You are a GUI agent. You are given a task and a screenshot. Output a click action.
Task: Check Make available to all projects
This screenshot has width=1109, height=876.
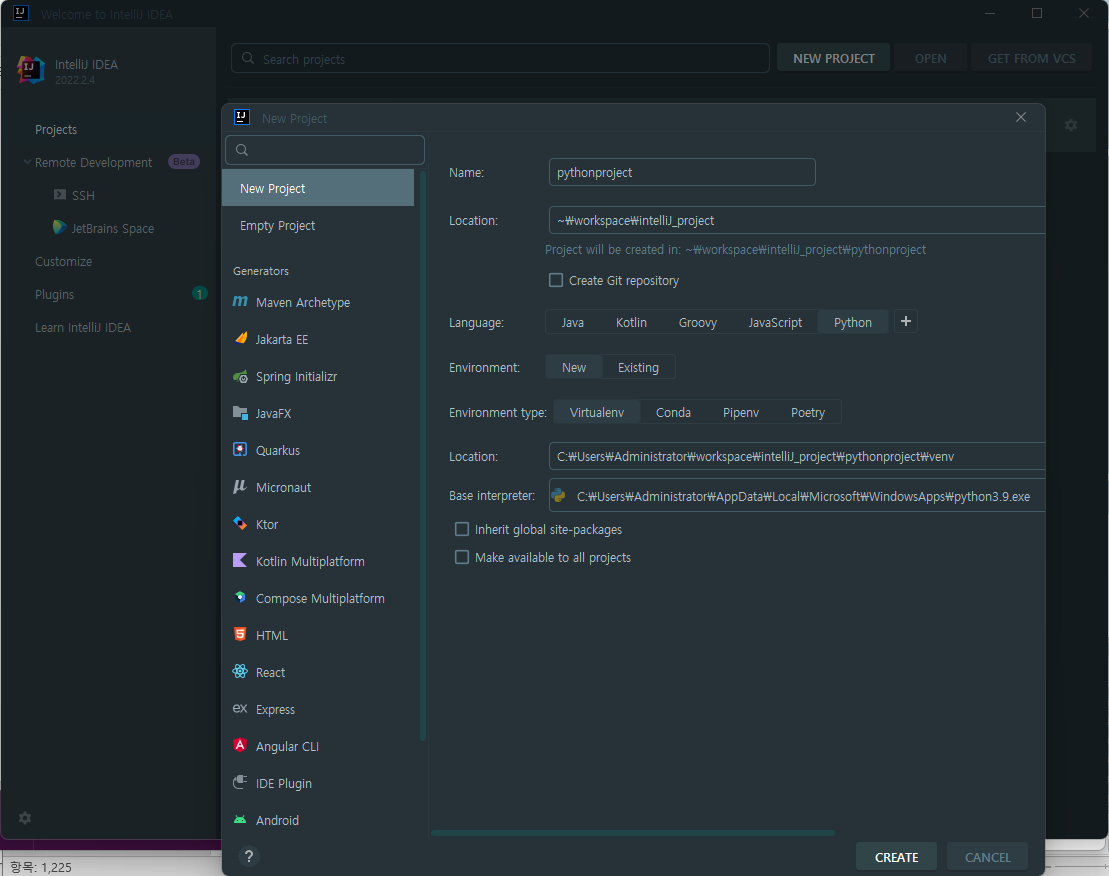(x=462, y=557)
